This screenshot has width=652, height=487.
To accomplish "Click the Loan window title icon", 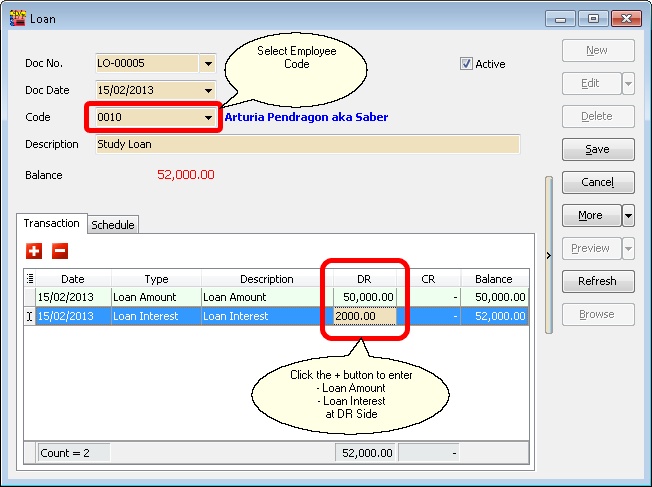I will [x=17, y=18].
